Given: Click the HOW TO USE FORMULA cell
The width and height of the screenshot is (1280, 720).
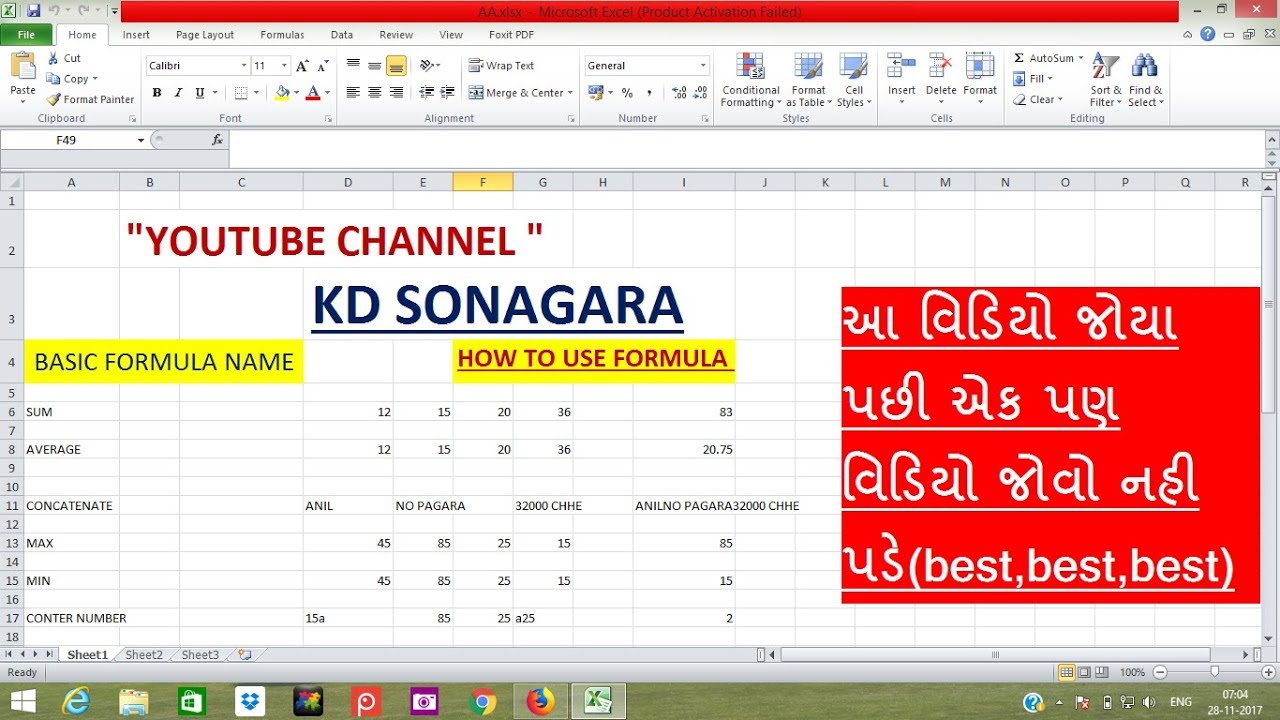Looking at the screenshot, I should (594, 362).
